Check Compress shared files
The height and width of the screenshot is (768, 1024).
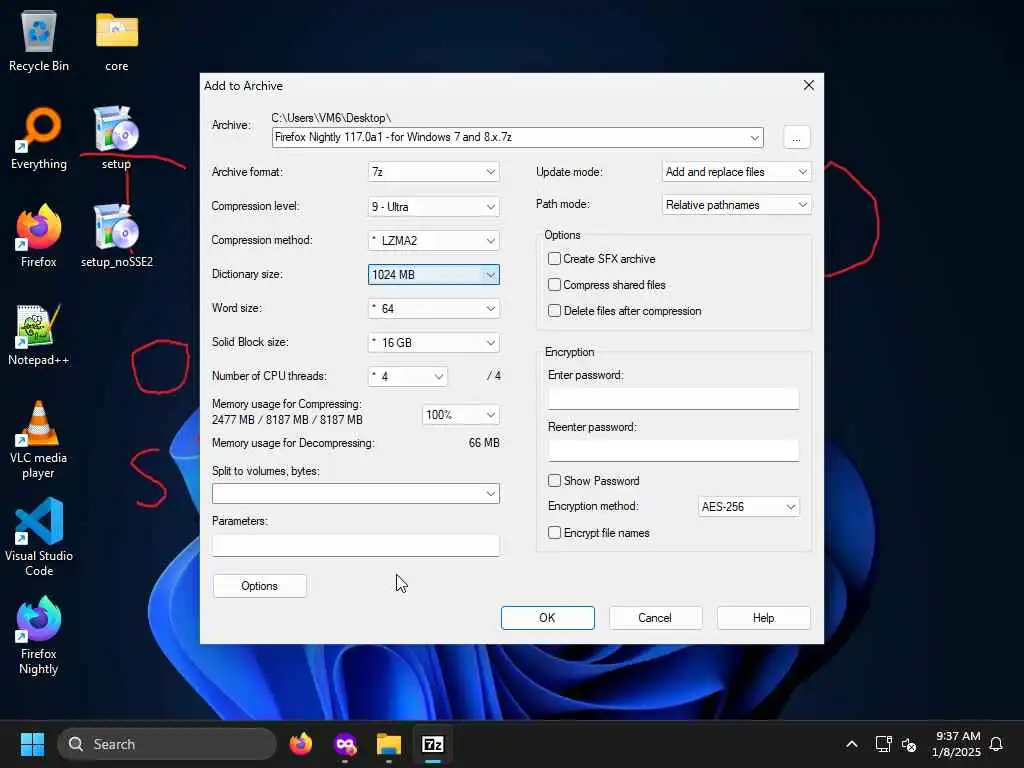pos(554,285)
